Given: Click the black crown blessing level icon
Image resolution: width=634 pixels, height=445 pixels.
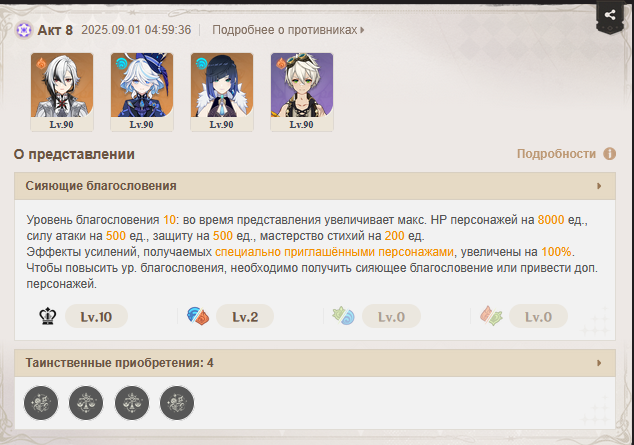Looking at the screenshot, I should (x=48, y=316).
